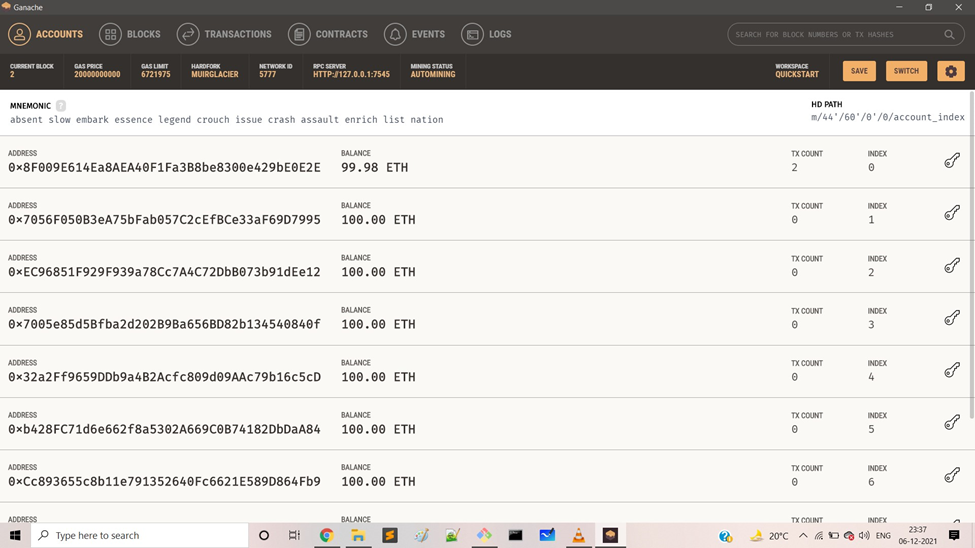Click the mnemonic help question icon
The height and width of the screenshot is (548, 975).
point(60,106)
